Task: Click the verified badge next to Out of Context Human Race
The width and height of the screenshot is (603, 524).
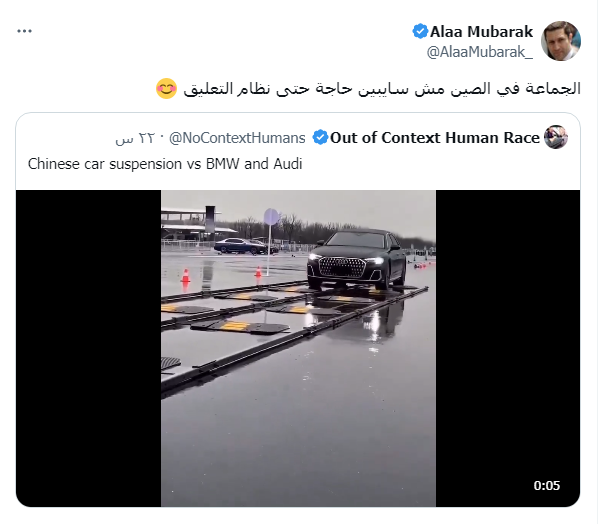Action: (320, 137)
